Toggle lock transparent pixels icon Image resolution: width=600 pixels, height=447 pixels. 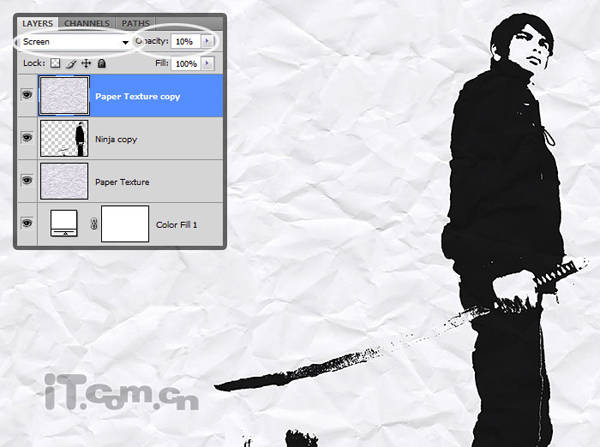click(x=55, y=63)
